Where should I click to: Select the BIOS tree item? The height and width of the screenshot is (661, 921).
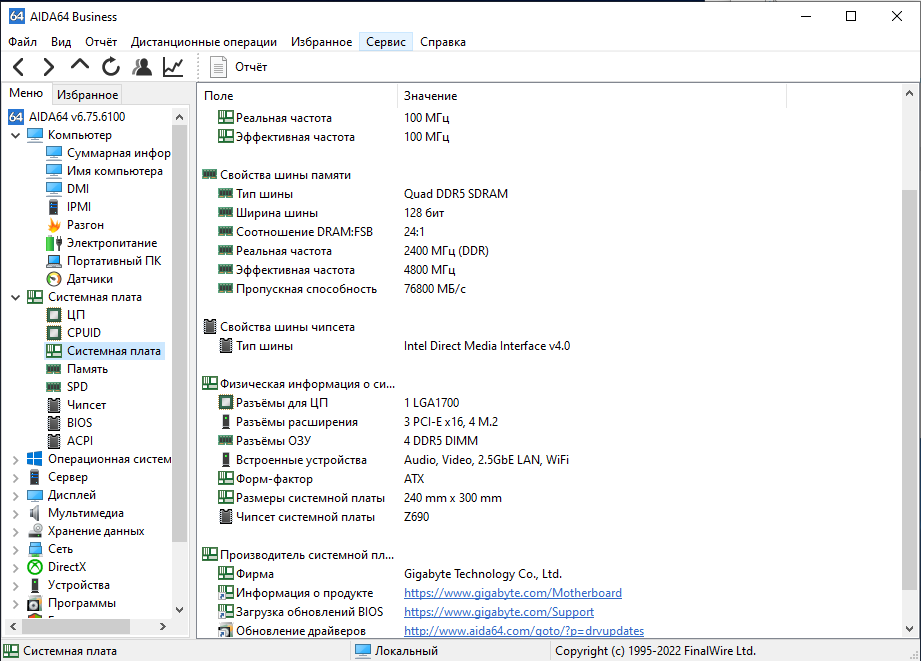79,423
